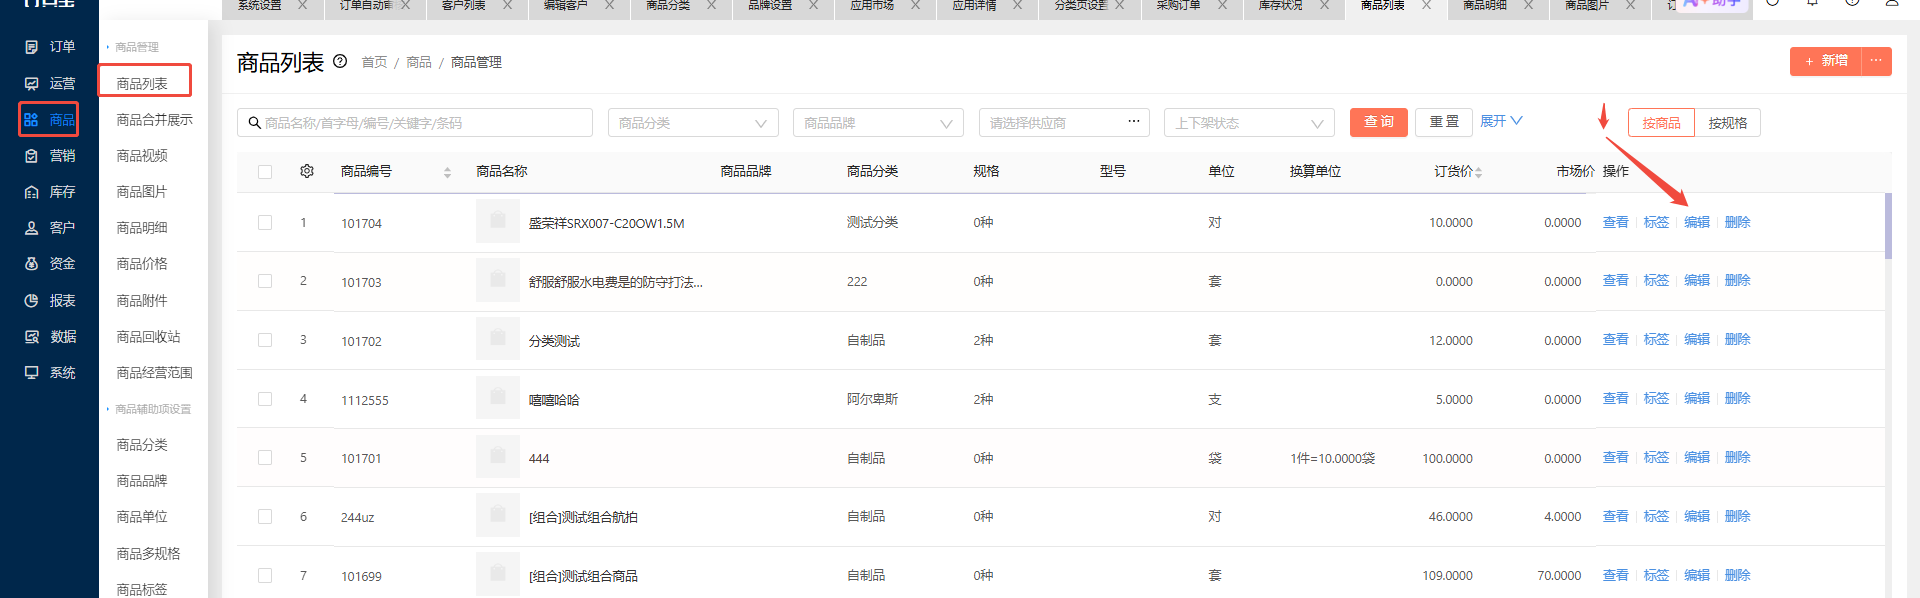Click the orange 新增 button

pos(1826,61)
